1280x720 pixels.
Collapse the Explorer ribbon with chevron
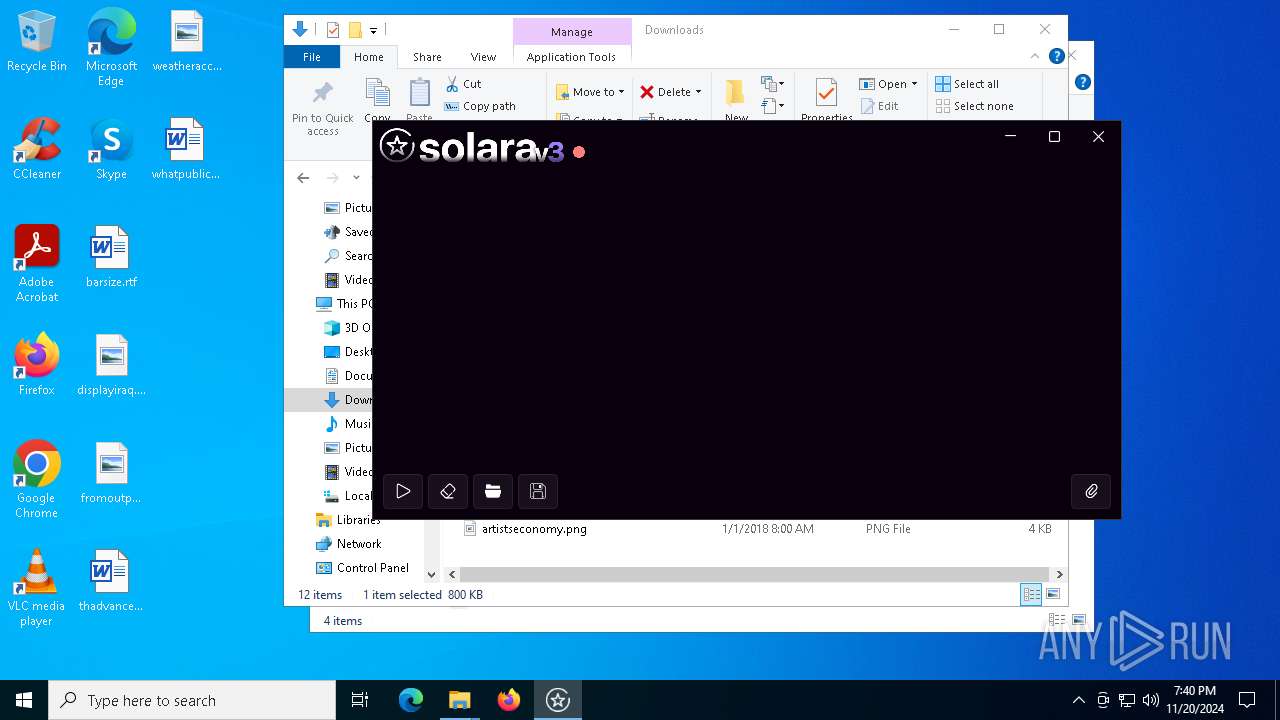(1035, 56)
